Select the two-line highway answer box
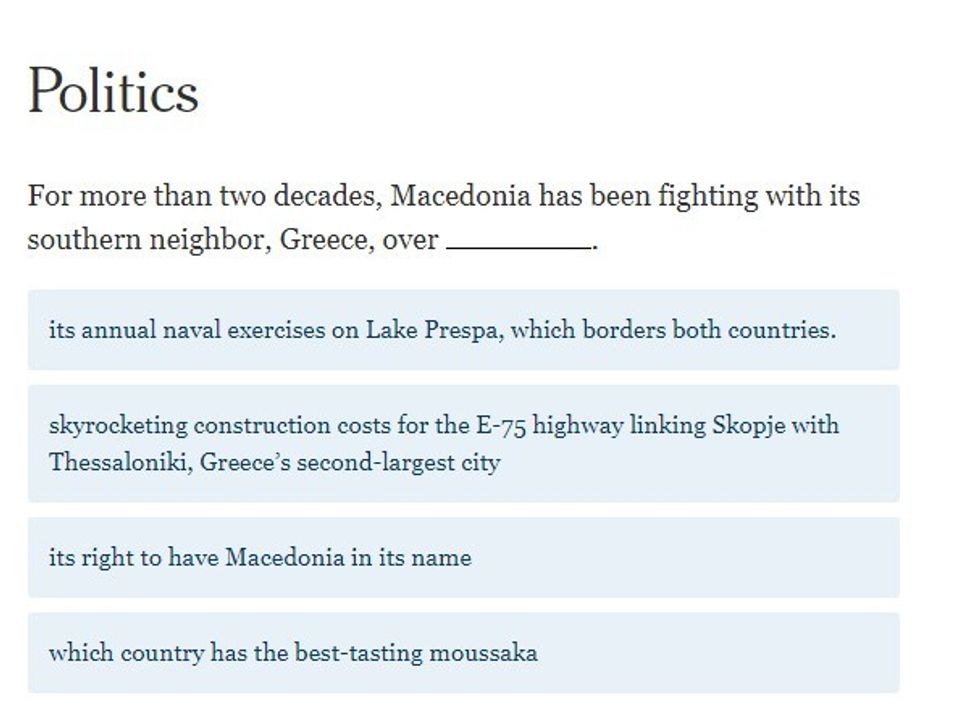 (462, 444)
